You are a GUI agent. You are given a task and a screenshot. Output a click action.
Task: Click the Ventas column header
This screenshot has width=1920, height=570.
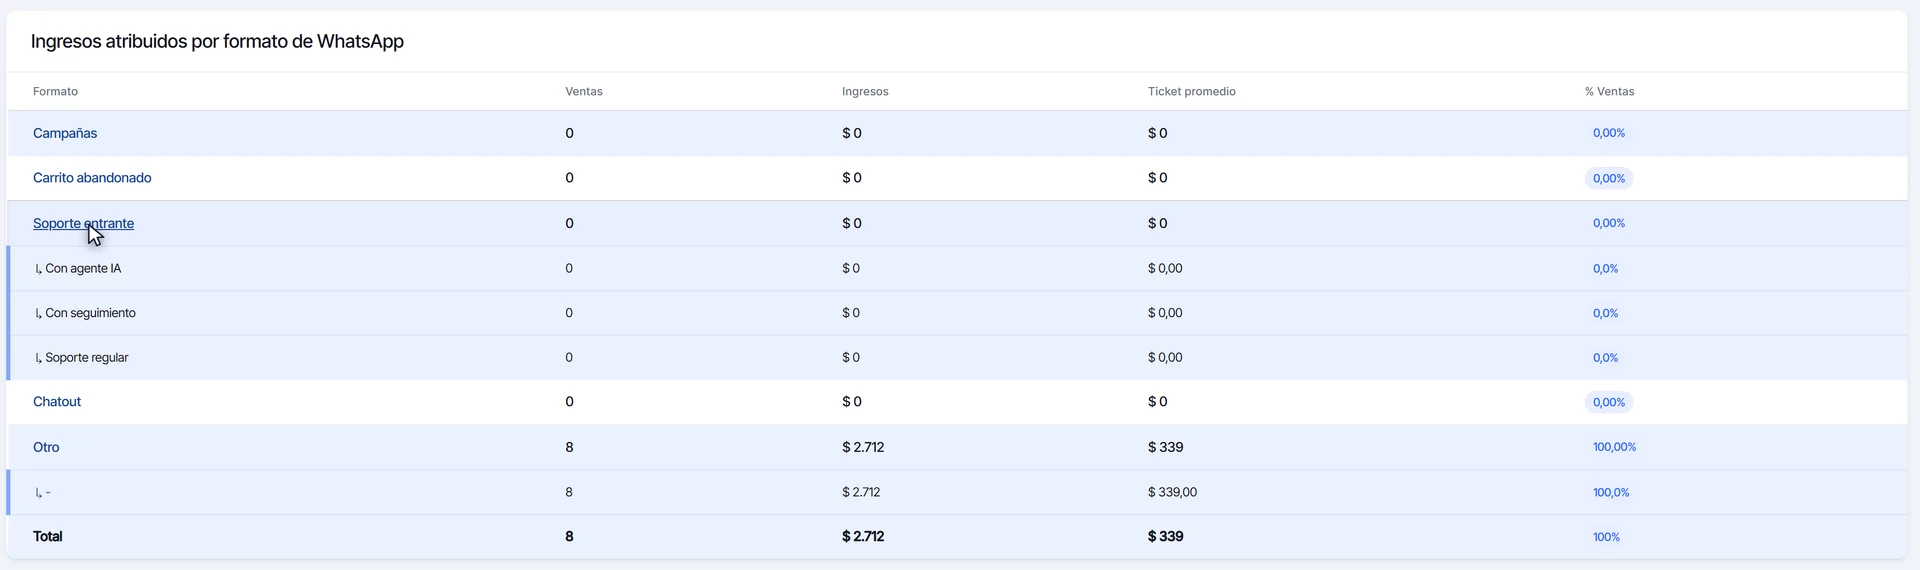[584, 91]
